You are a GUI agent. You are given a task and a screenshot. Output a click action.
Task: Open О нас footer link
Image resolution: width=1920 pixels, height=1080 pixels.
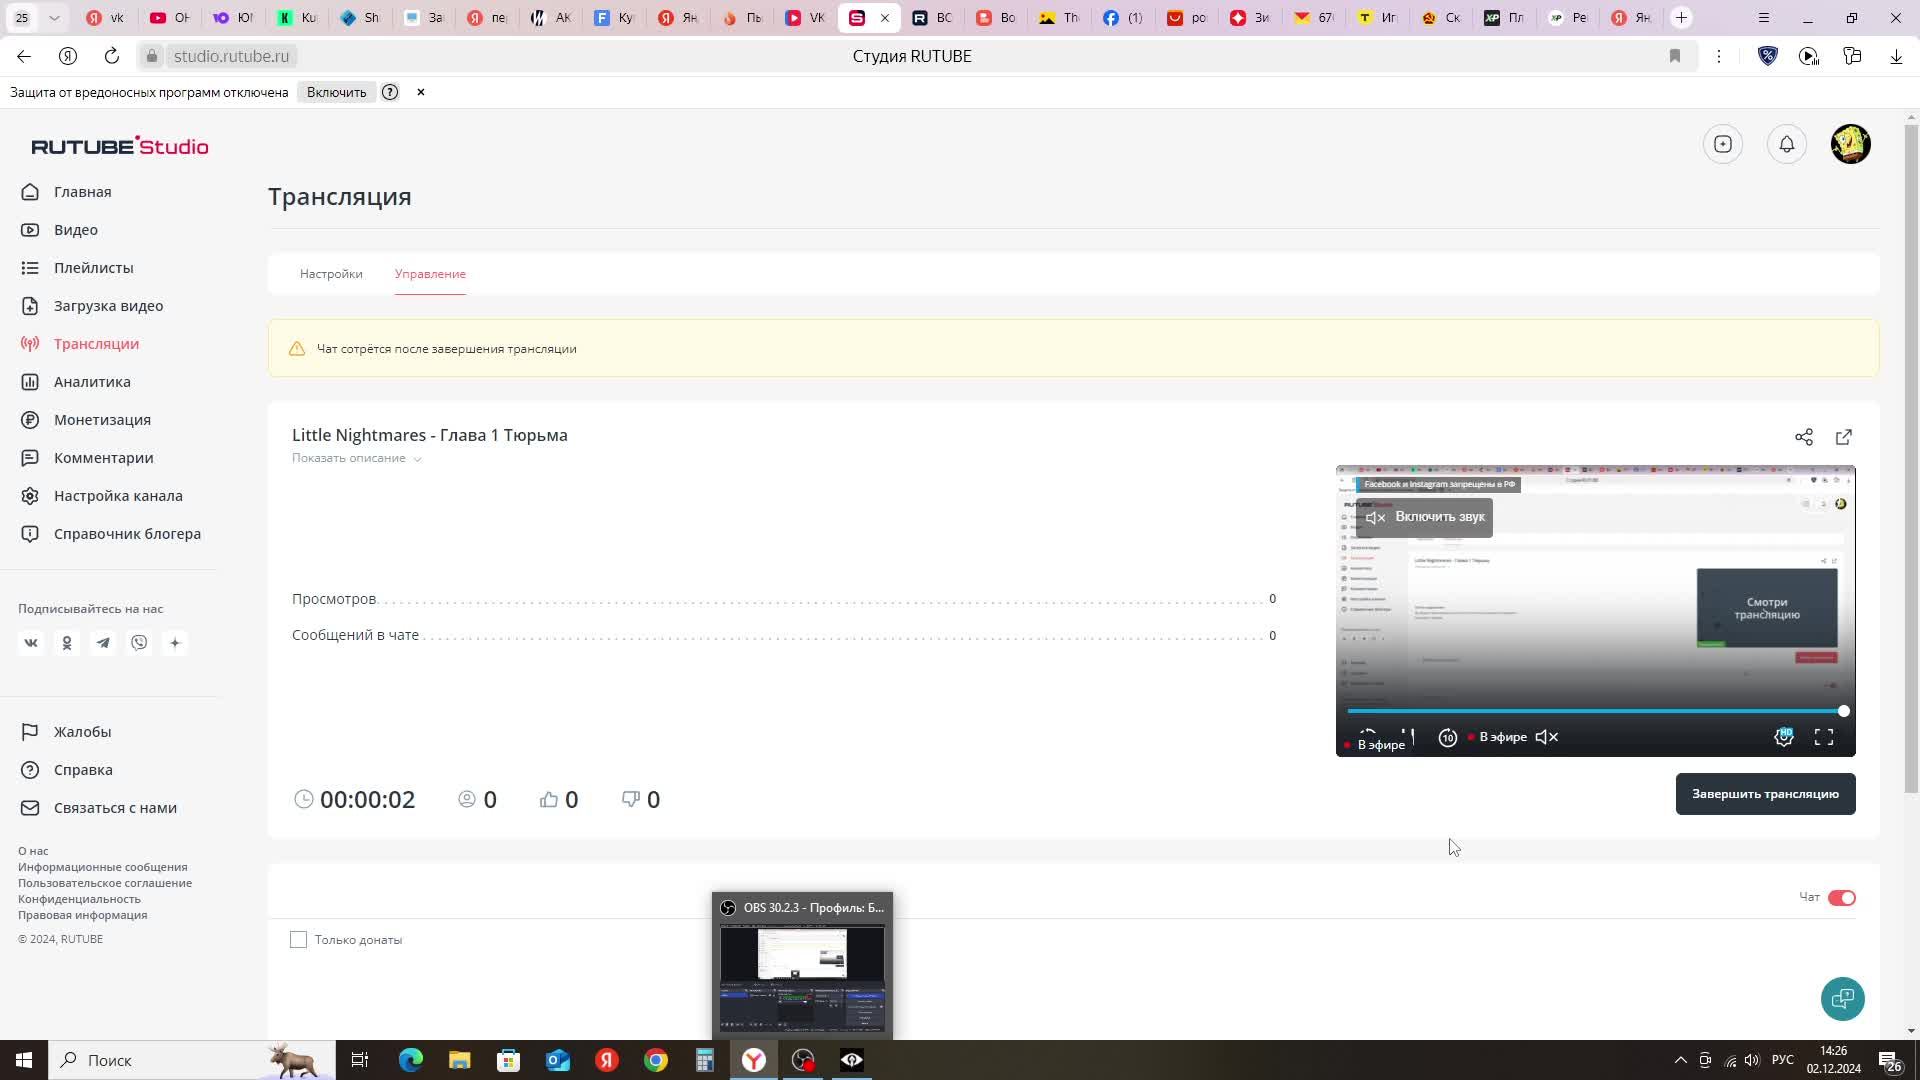point(33,851)
